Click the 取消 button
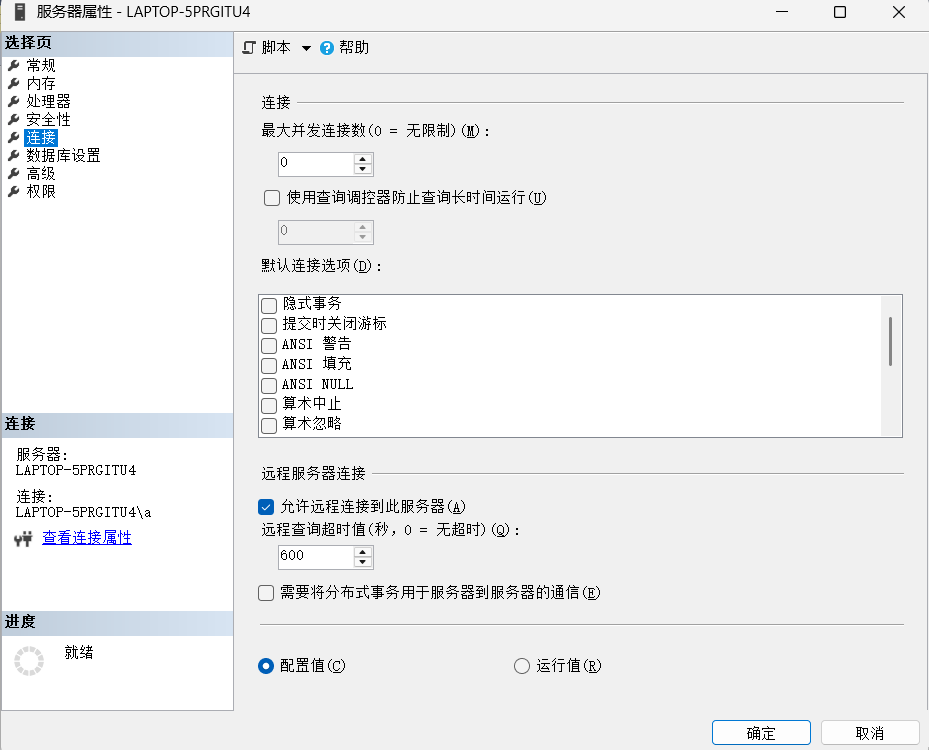 coord(870,733)
